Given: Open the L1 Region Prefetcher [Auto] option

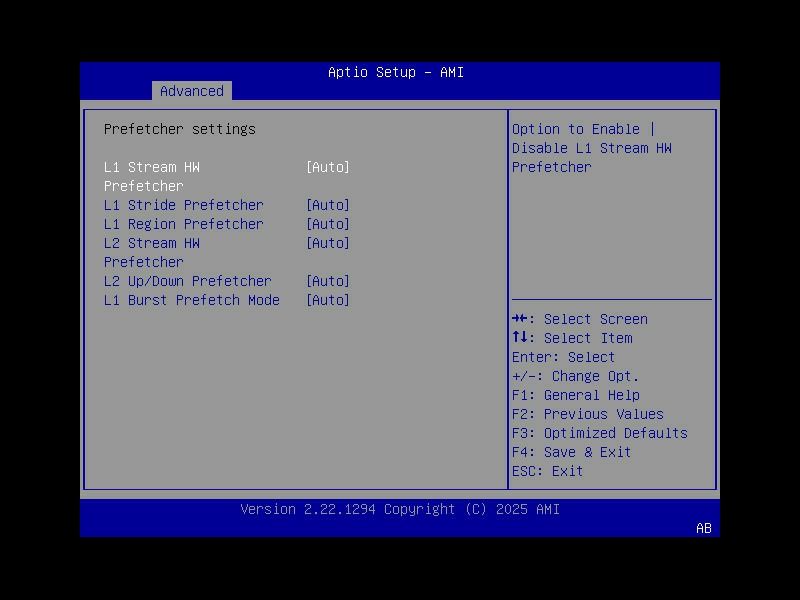Looking at the screenshot, I should point(328,224).
